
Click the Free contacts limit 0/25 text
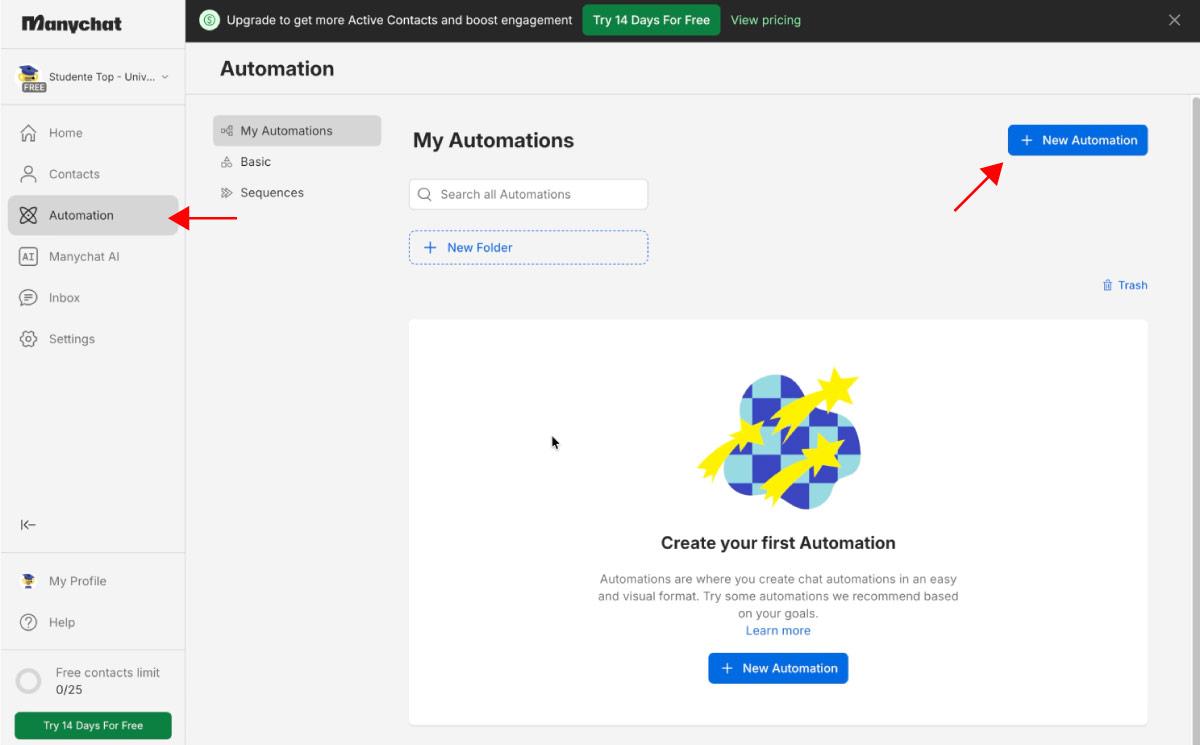pyautogui.click(x=108, y=681)
